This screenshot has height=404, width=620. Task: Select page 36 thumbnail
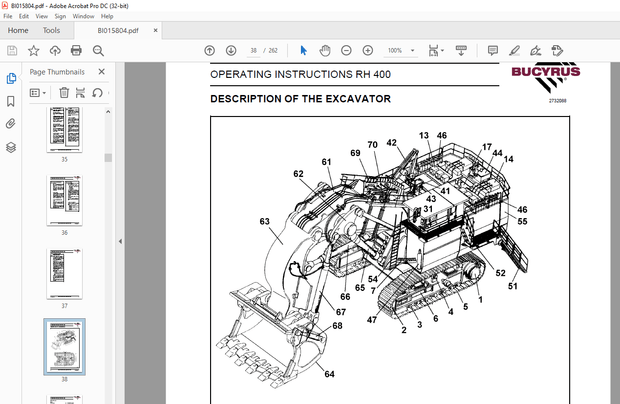[64, 200]
